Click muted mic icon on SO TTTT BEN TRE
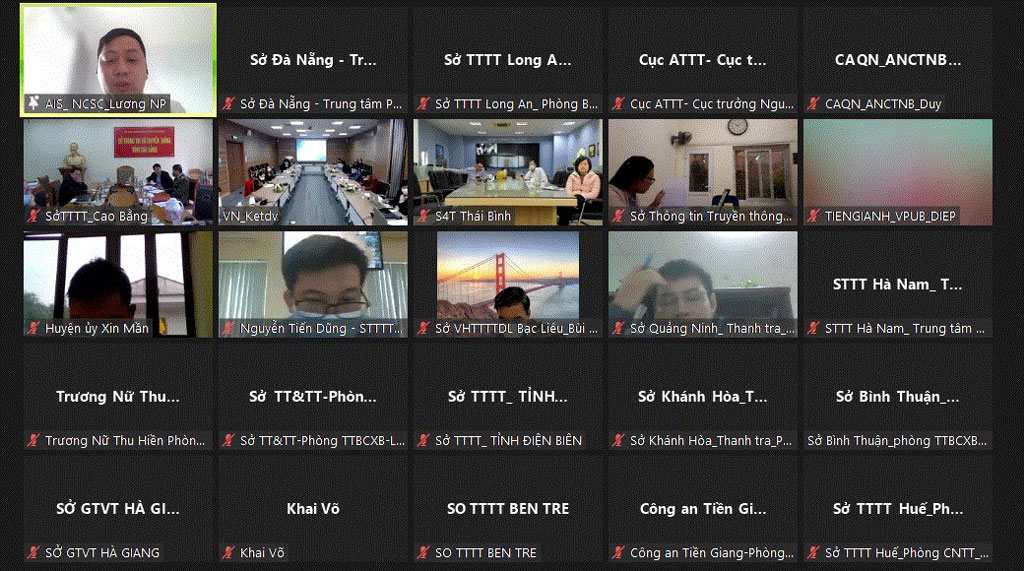 424,553
